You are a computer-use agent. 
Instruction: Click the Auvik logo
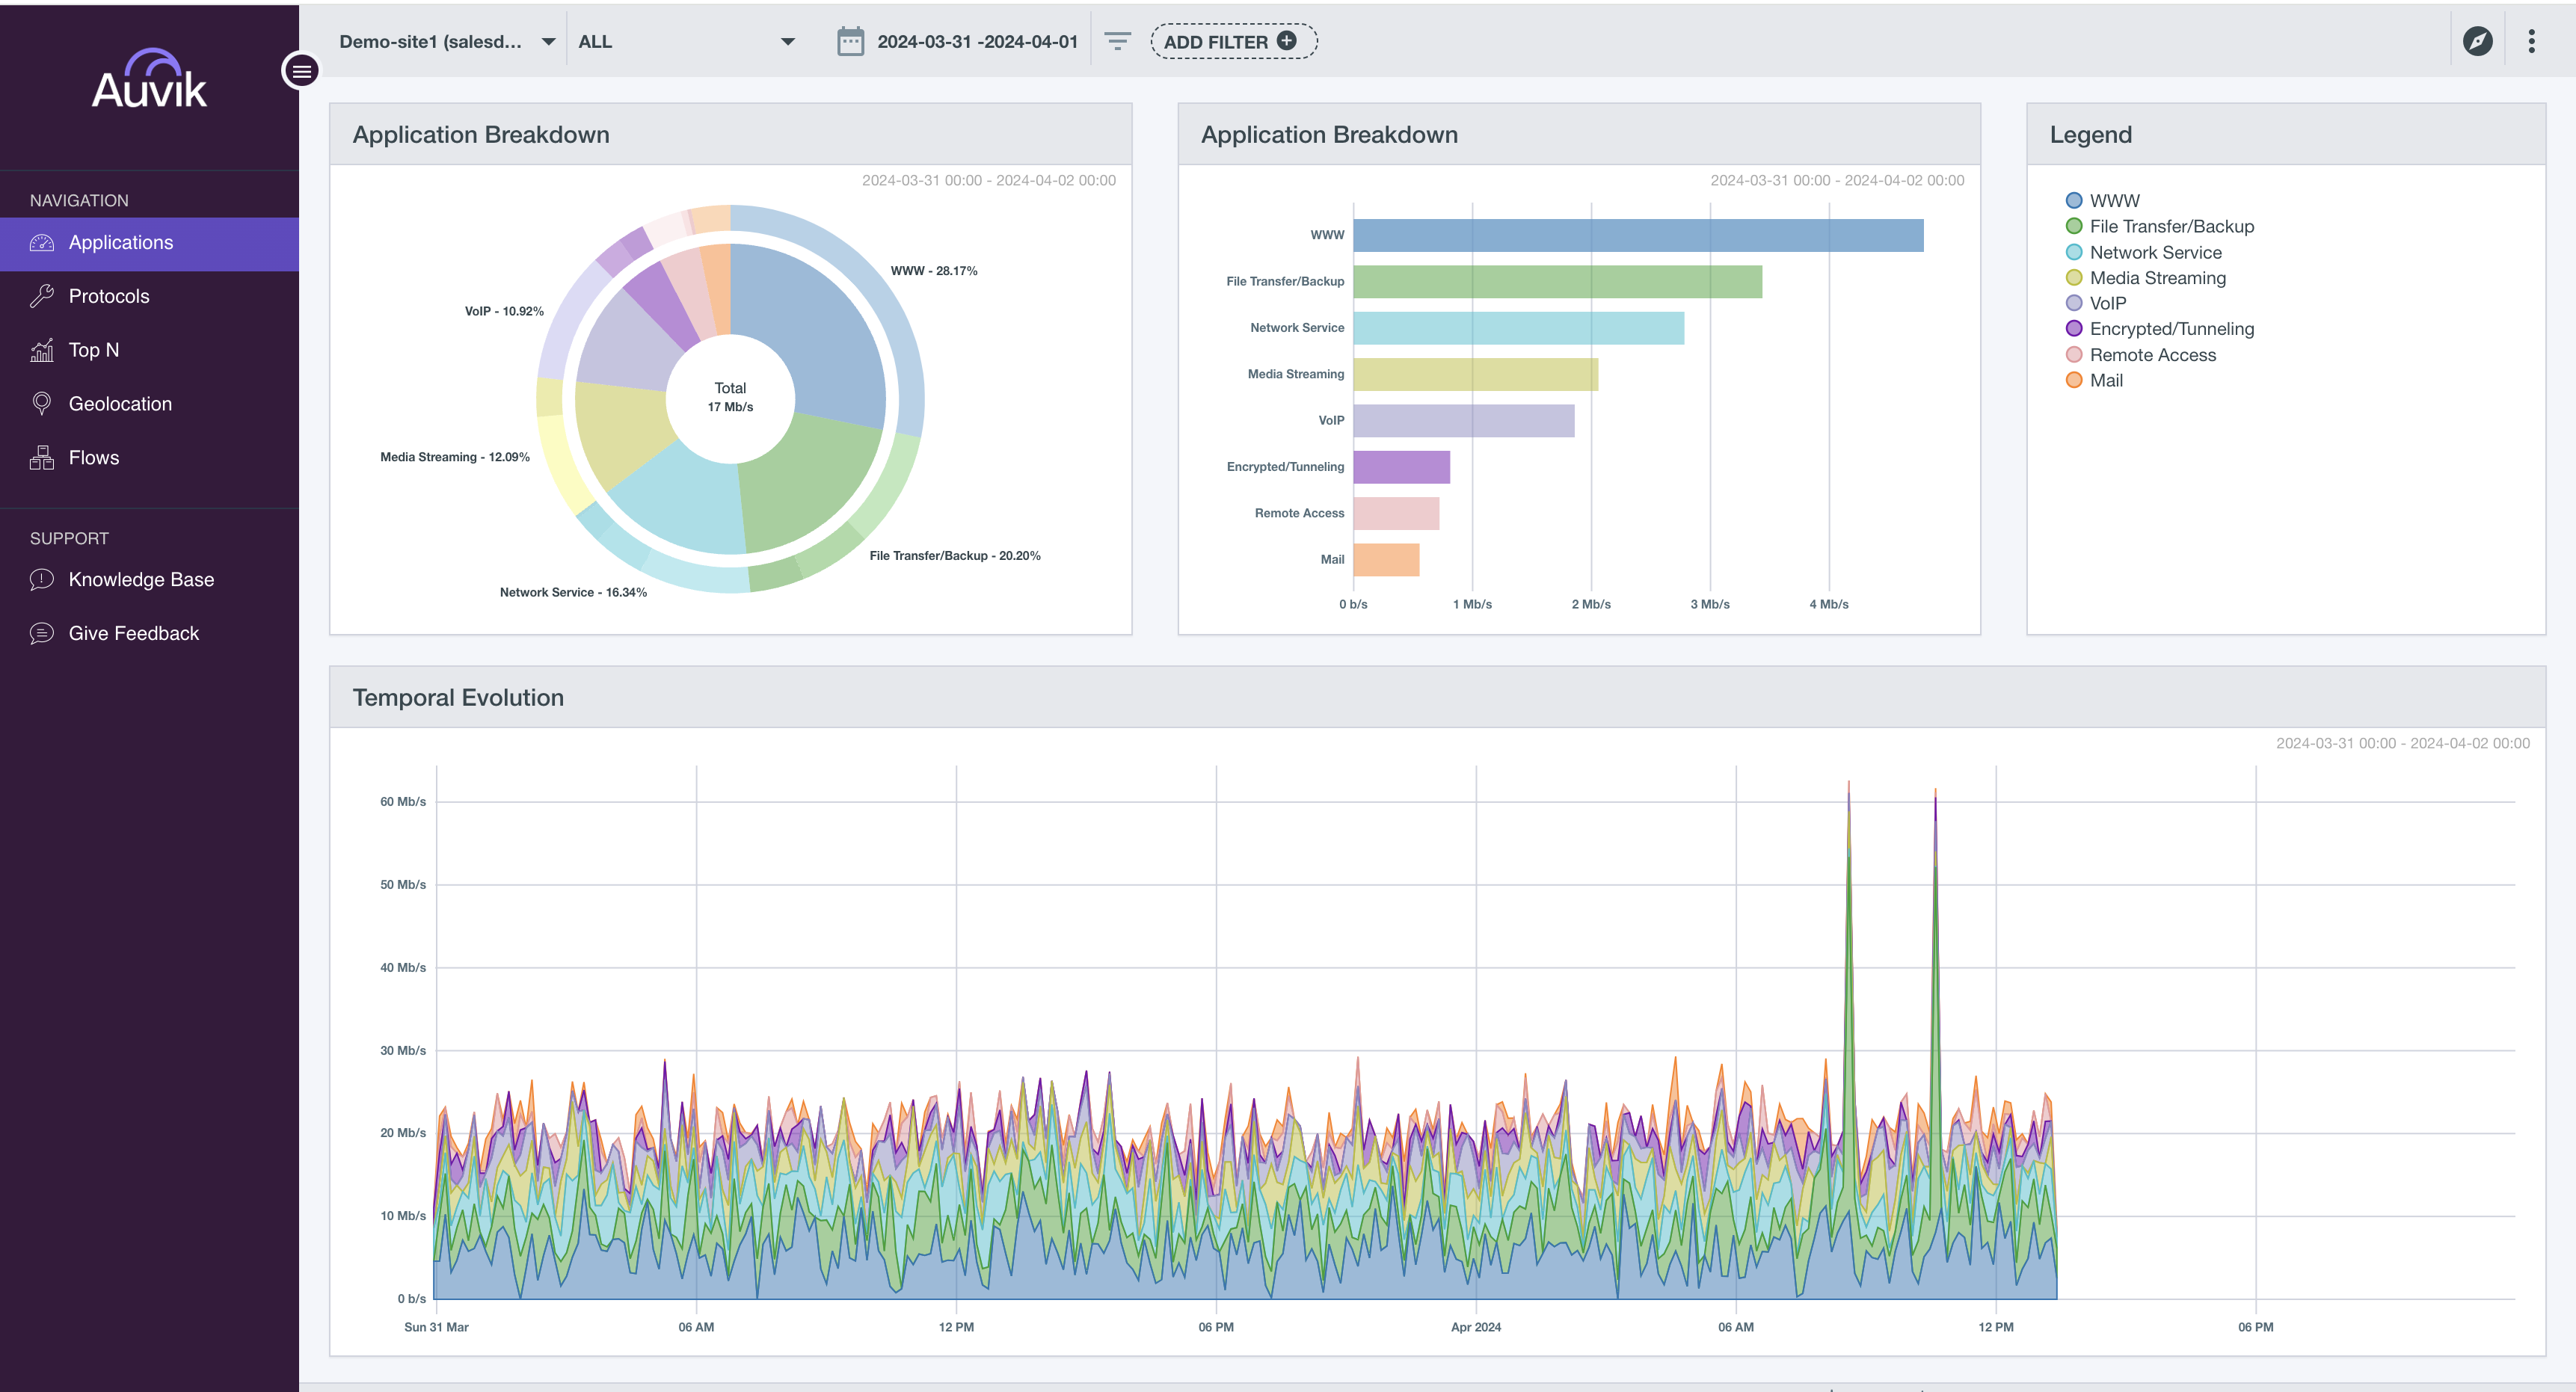[150, 79]
